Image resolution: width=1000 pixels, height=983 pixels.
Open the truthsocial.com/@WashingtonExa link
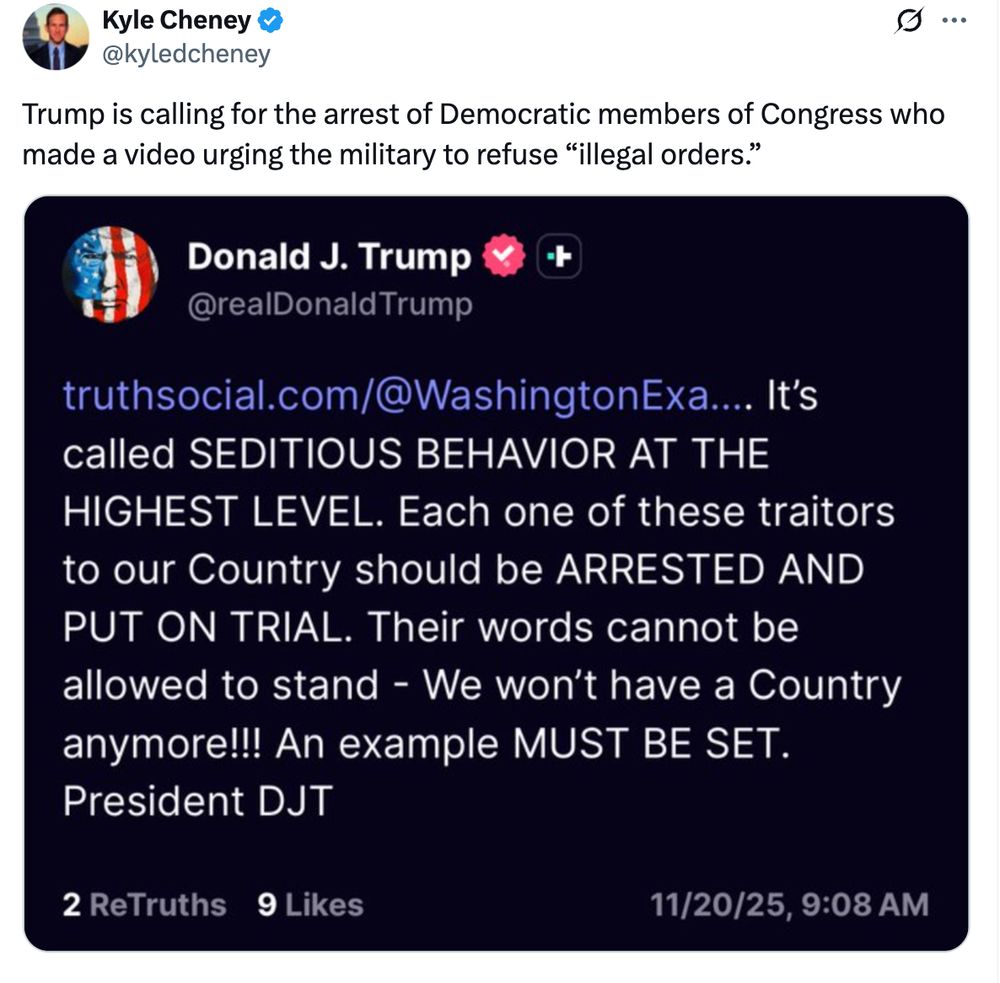point(408,395)
